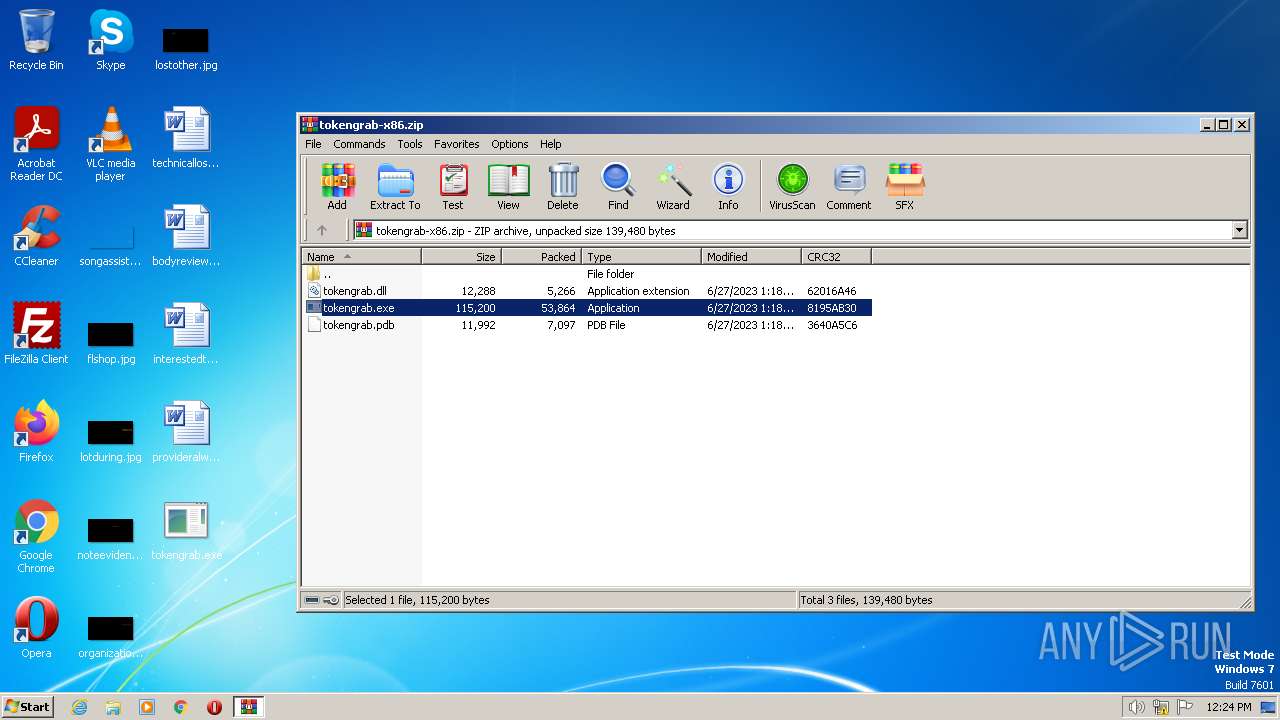Click the View toolbar icon
The image size is (1280, 720).
(x=508, y=187)
